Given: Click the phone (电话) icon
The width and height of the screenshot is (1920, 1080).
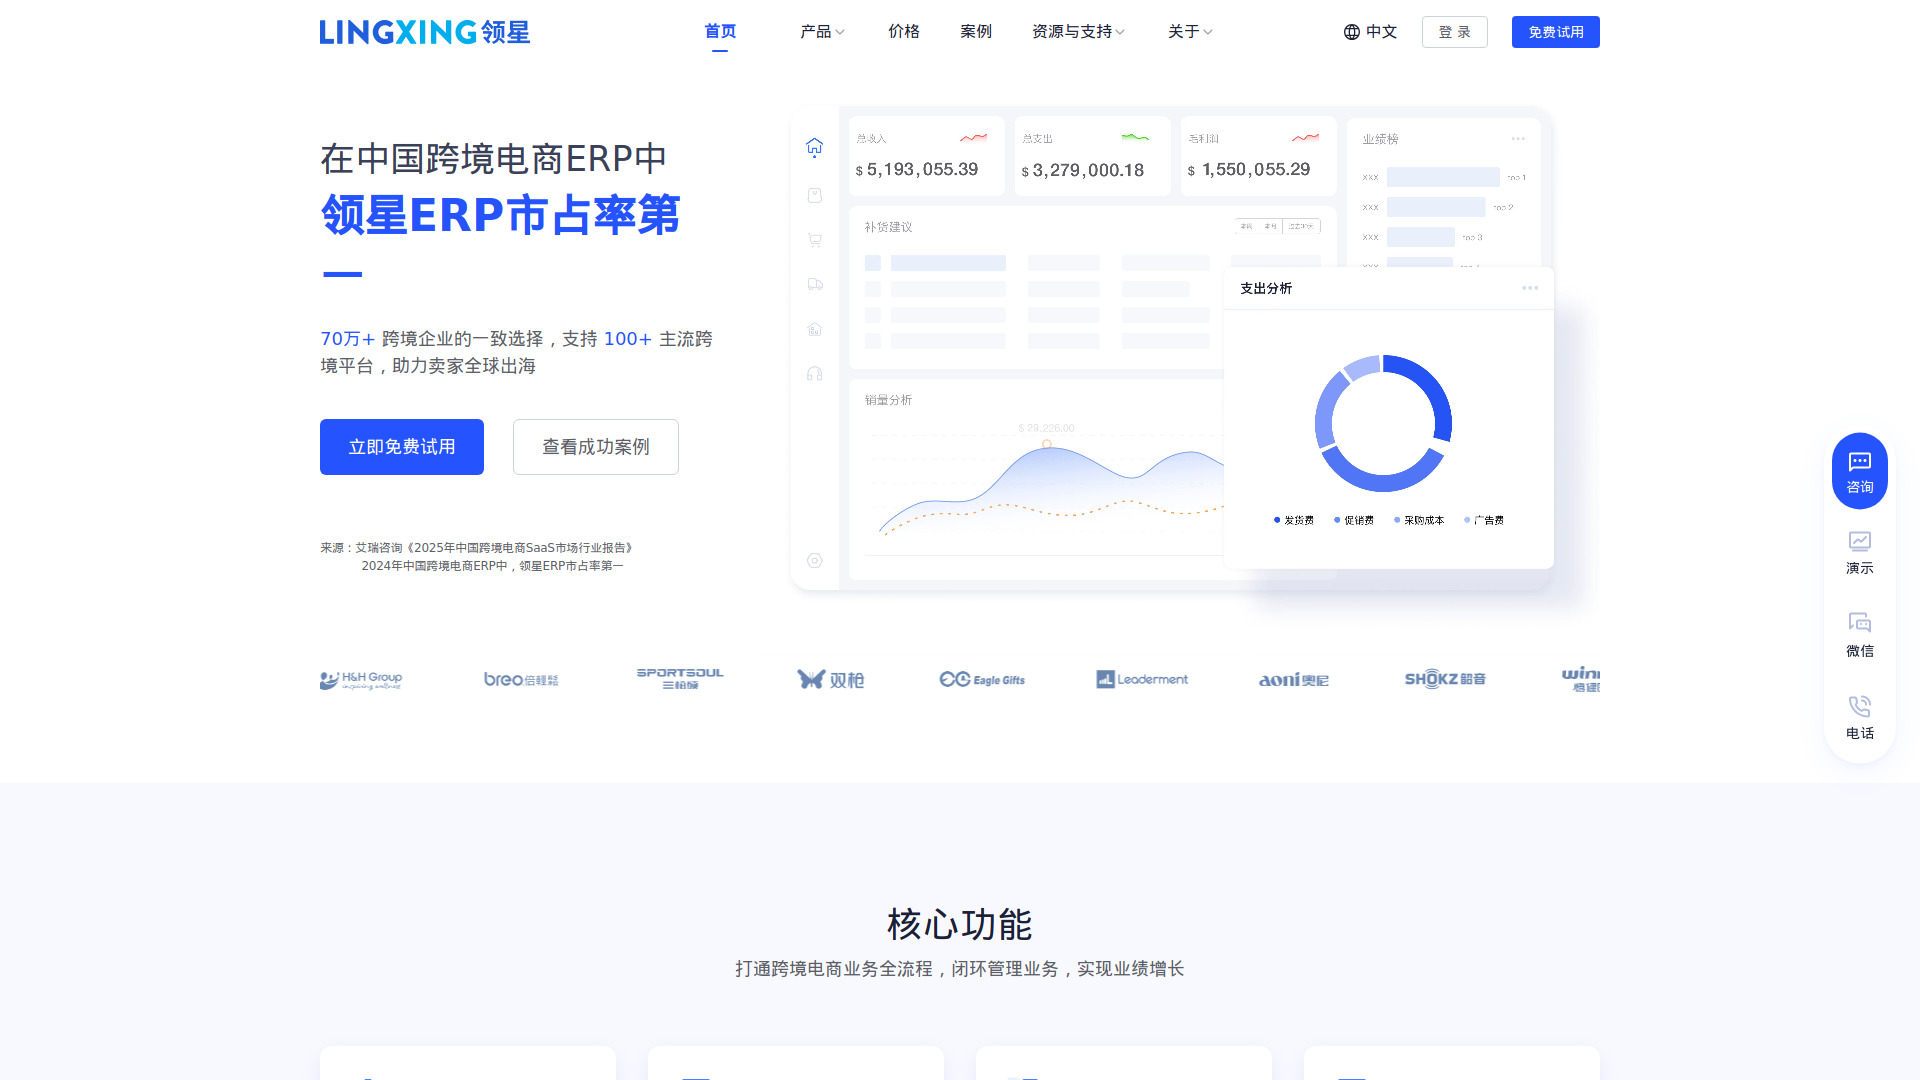Looking at the screenshot, I should tap(1859, 707).
